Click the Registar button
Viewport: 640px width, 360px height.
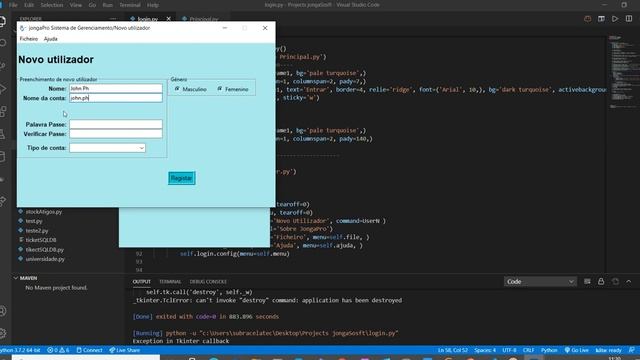182,178
